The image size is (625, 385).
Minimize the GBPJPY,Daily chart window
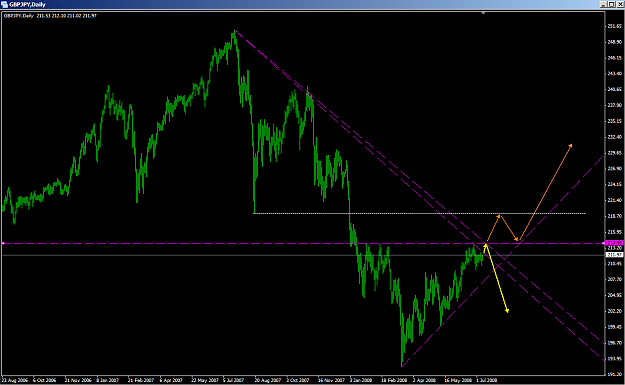(x=603, y=4)
